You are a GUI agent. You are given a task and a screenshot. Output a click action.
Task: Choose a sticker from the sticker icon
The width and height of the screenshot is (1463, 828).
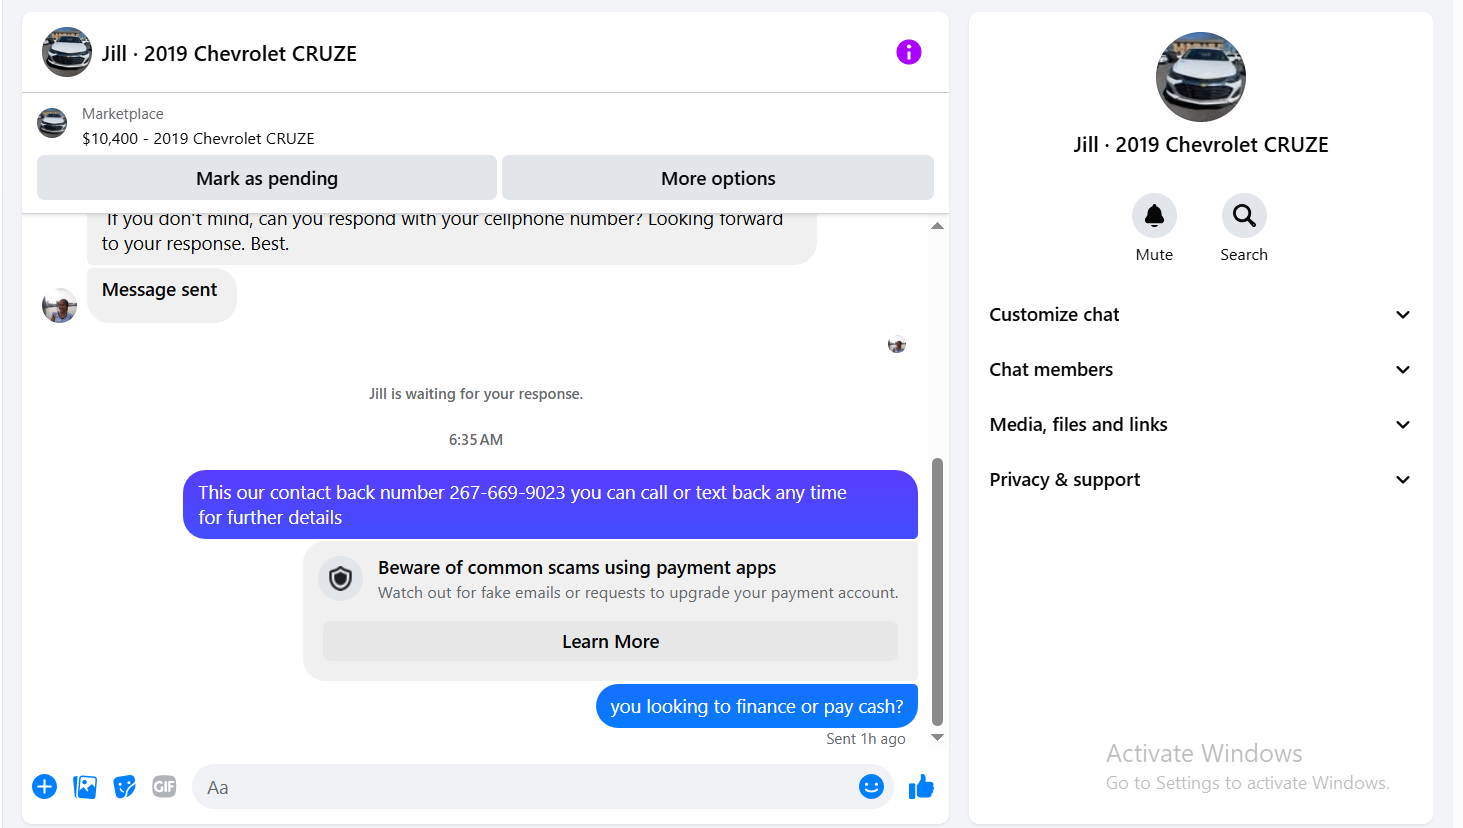tap(125, 787)
